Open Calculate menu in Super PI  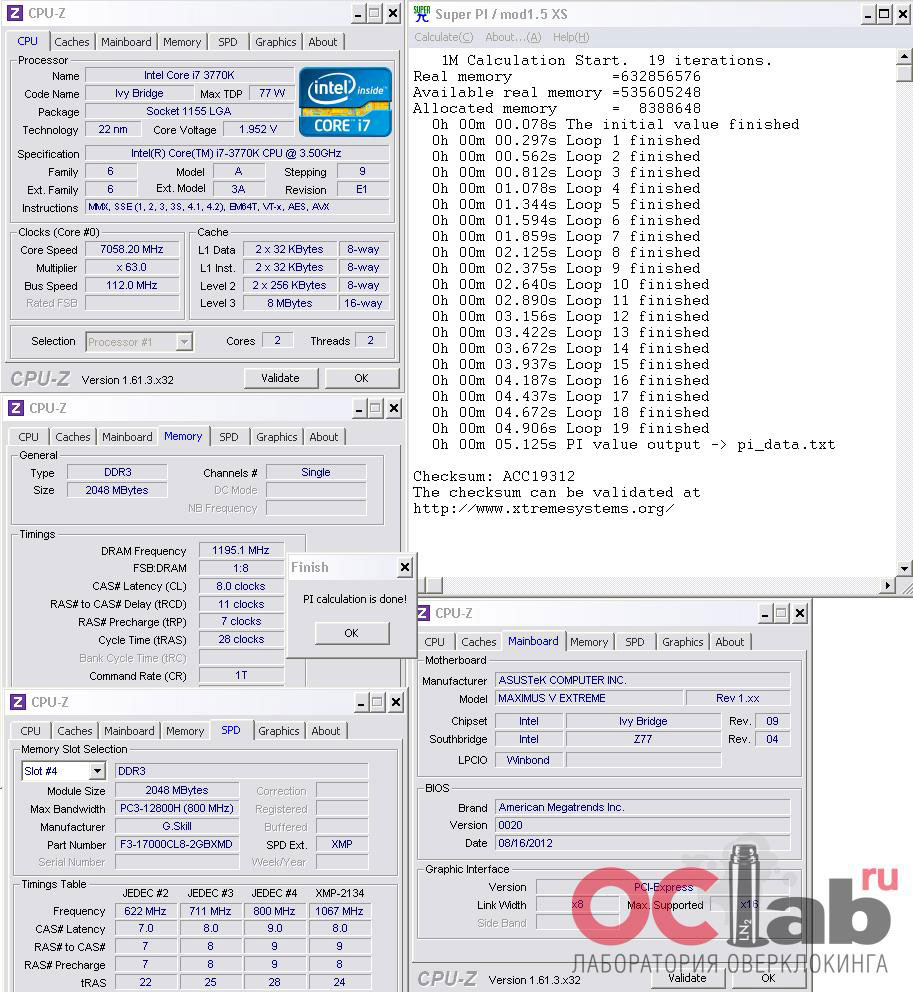(444, 37)
